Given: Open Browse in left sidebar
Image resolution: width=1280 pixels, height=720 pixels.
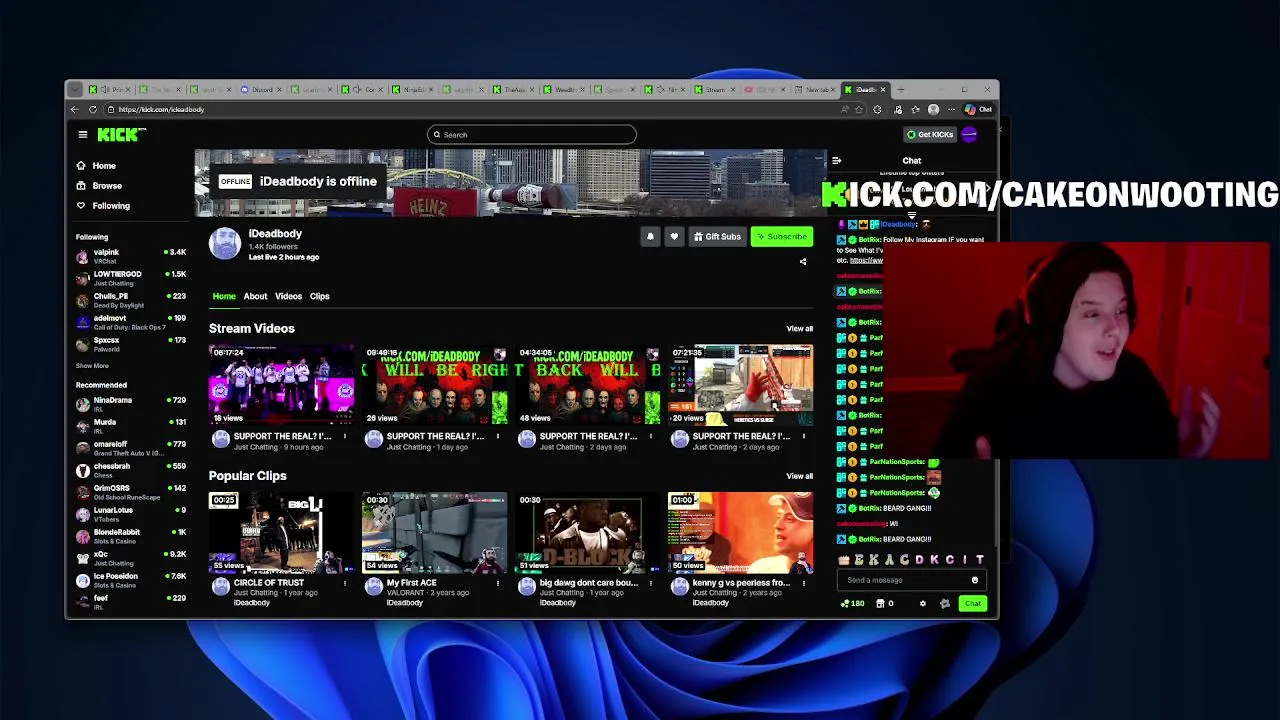Looking at the screenshot, I should click(x=99, y=186).
